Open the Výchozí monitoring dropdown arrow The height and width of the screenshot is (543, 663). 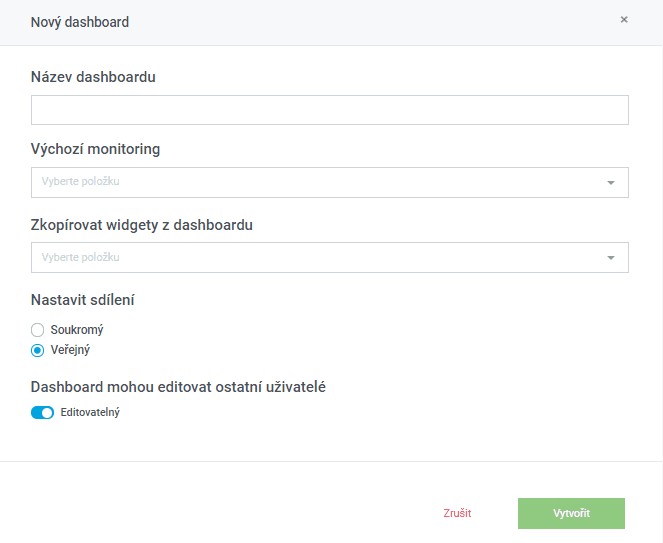click(610, 183)
